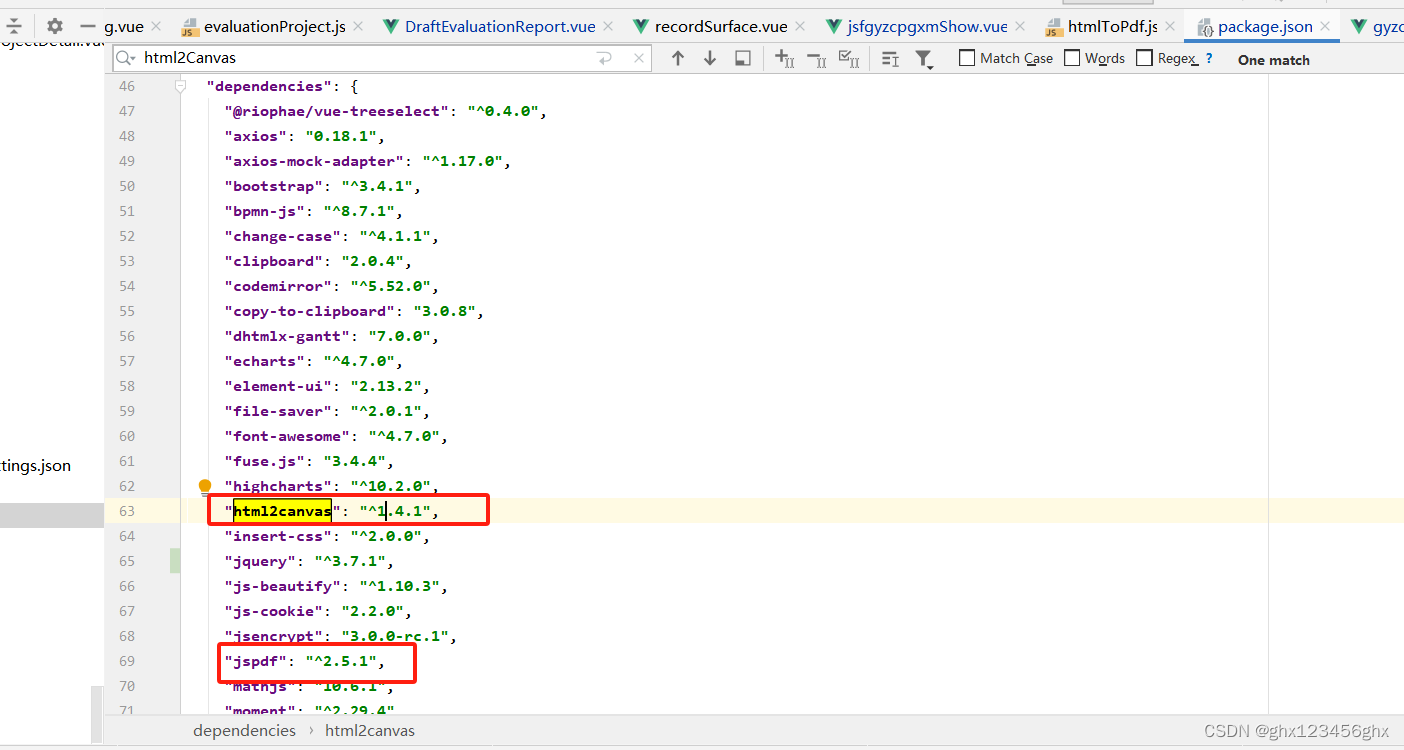Open regex help question mark
Screen dimensions: 1404x750
(x=1209, y=58)
